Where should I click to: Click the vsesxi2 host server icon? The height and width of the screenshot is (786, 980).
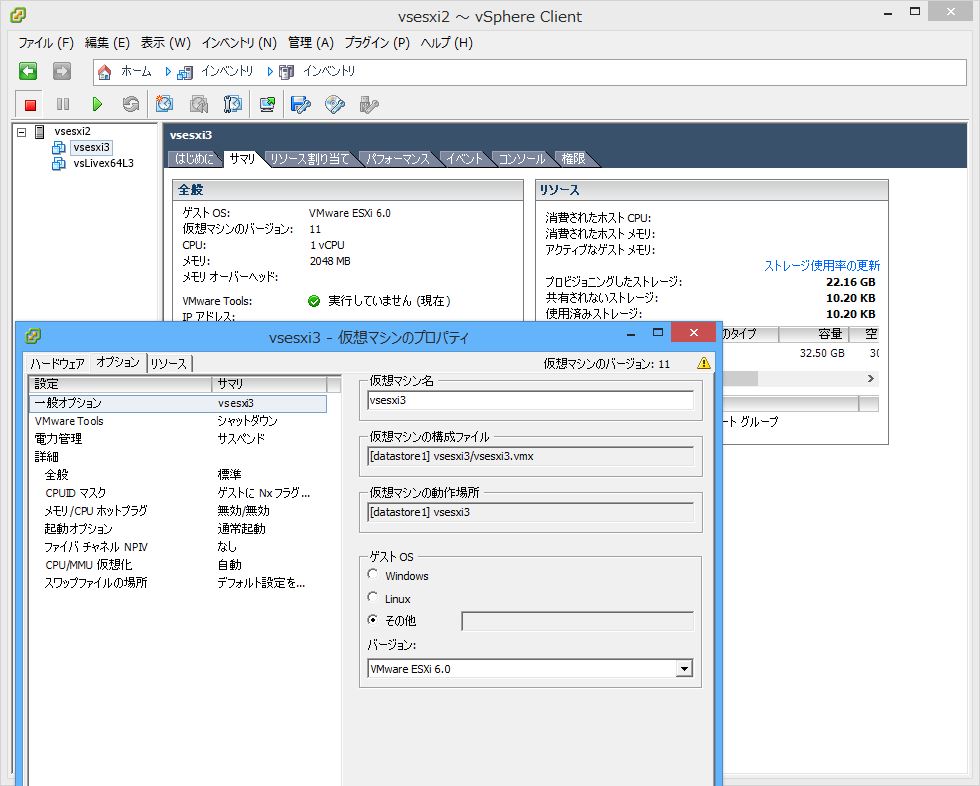tap(40, 132)
